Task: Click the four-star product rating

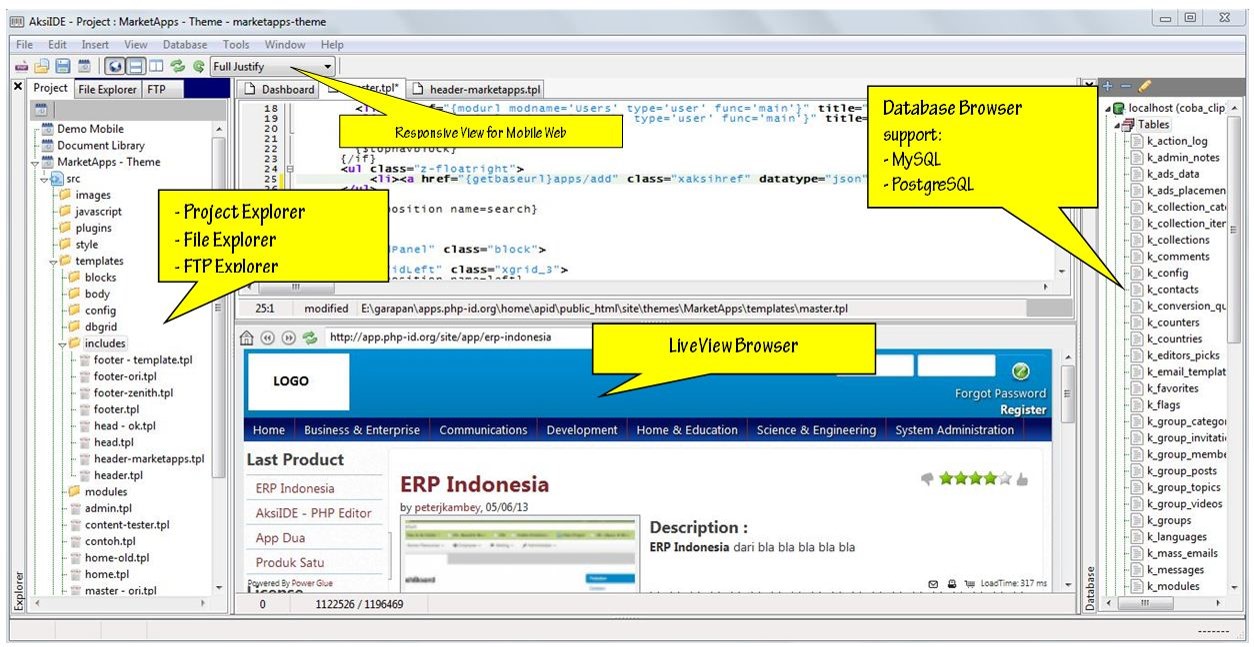Action: click(x=975, y=479)
